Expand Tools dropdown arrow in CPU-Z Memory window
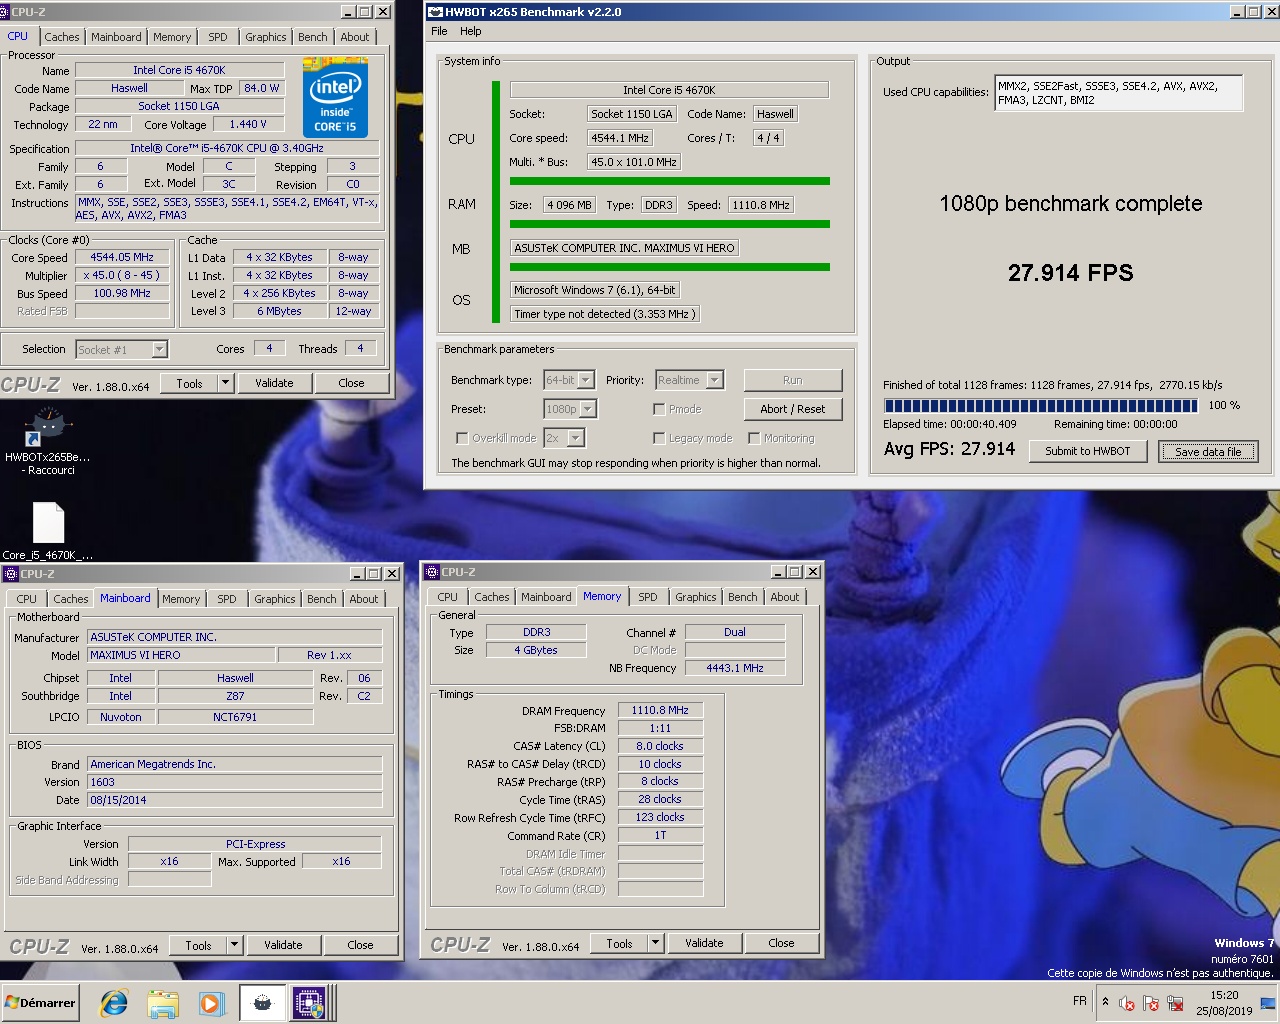This screenshot has height=1024, width=1280. 656,943
